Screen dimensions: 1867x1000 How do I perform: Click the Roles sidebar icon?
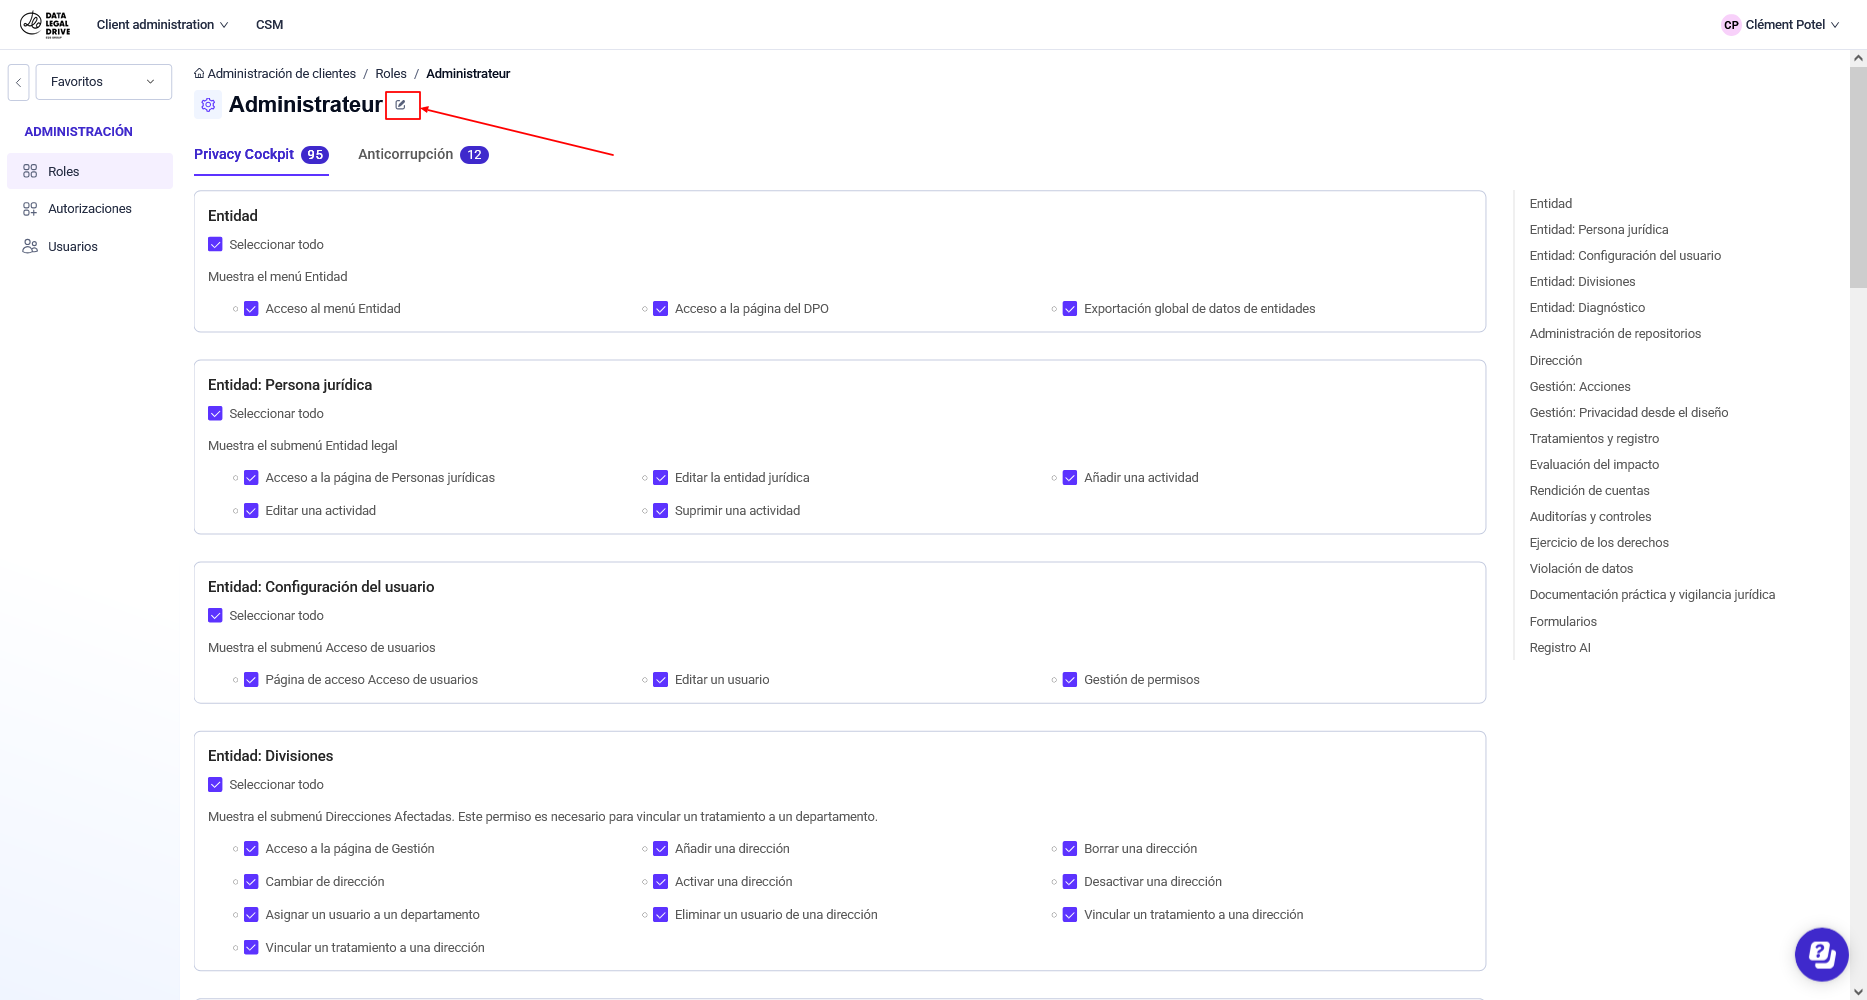(x=30, y=171)
